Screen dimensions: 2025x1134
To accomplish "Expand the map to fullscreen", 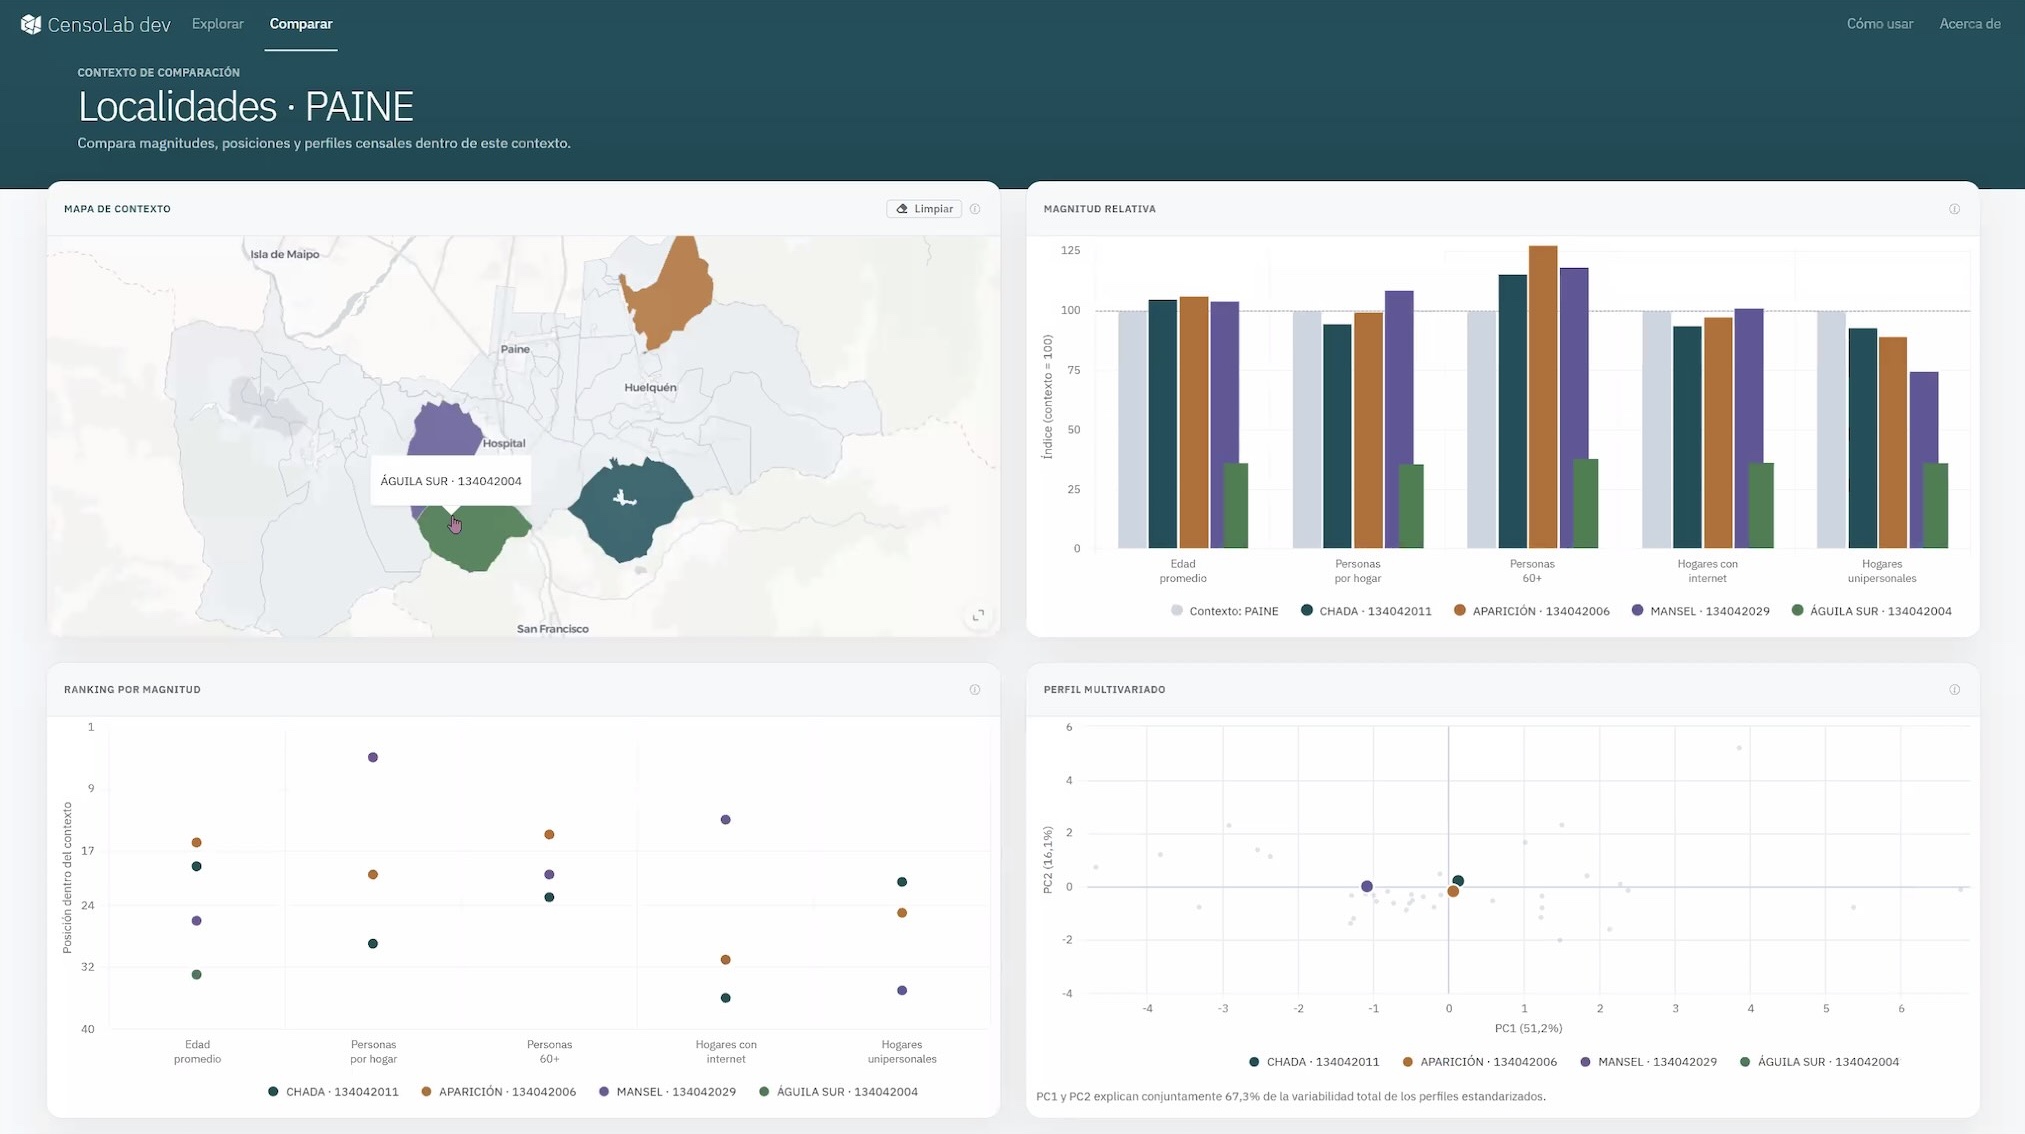I will (978, 615).
